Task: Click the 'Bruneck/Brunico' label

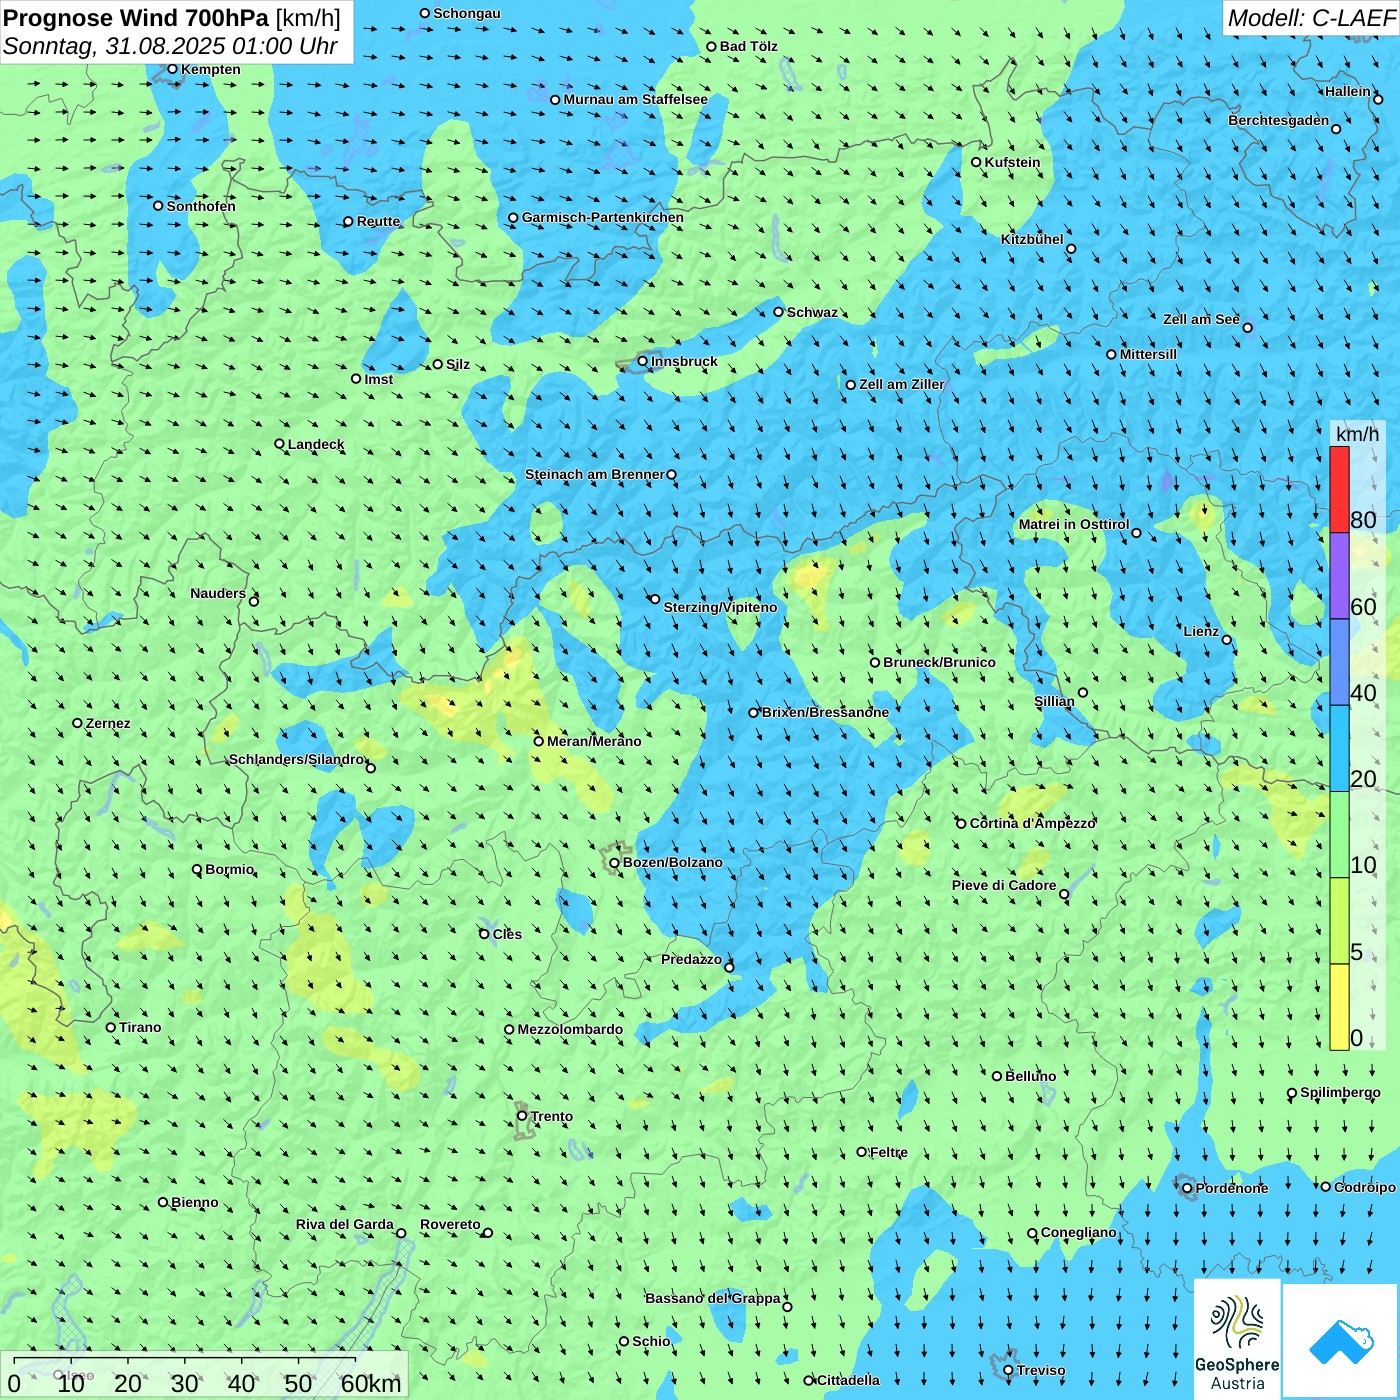Action: pyautogui.click(x=939, y=662)
